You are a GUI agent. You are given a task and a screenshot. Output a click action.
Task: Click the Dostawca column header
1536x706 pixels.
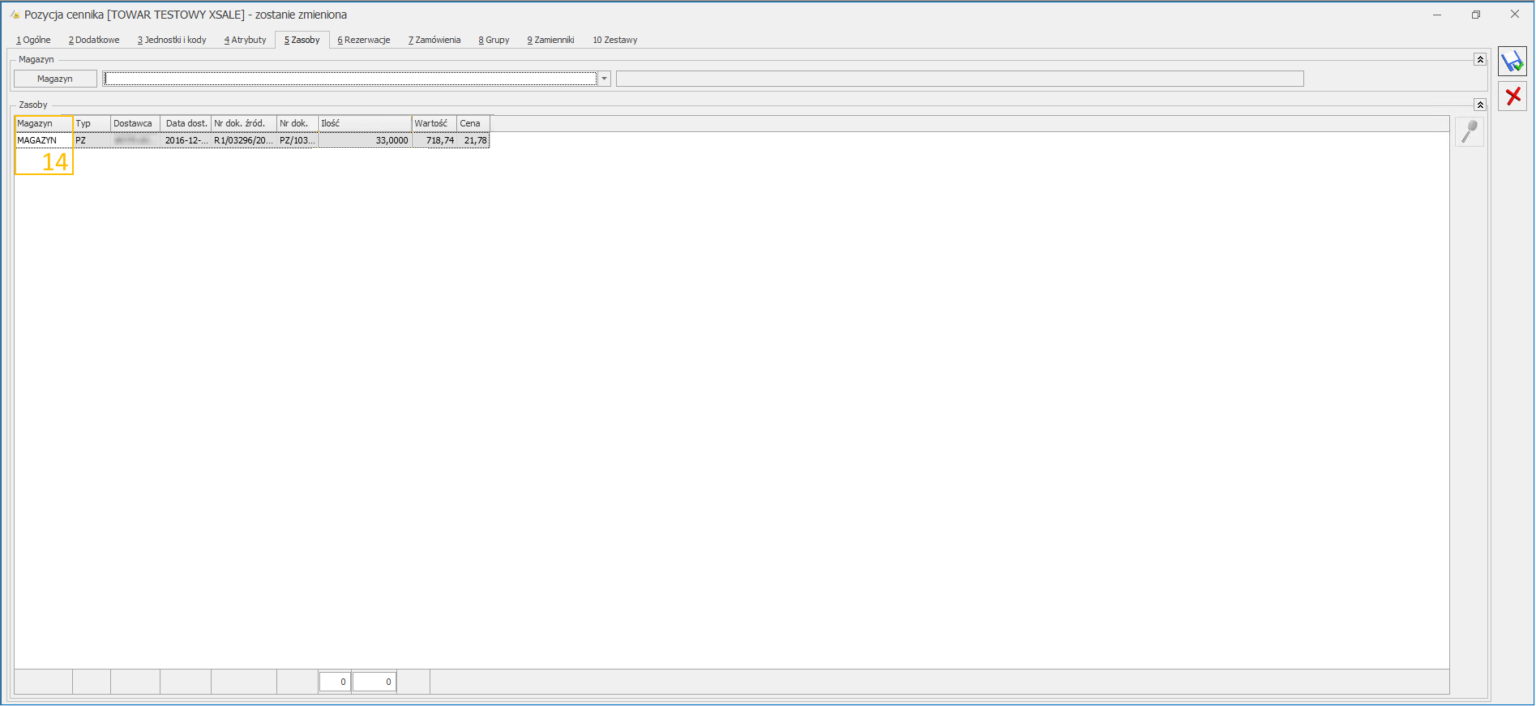(x=134, y=123)
